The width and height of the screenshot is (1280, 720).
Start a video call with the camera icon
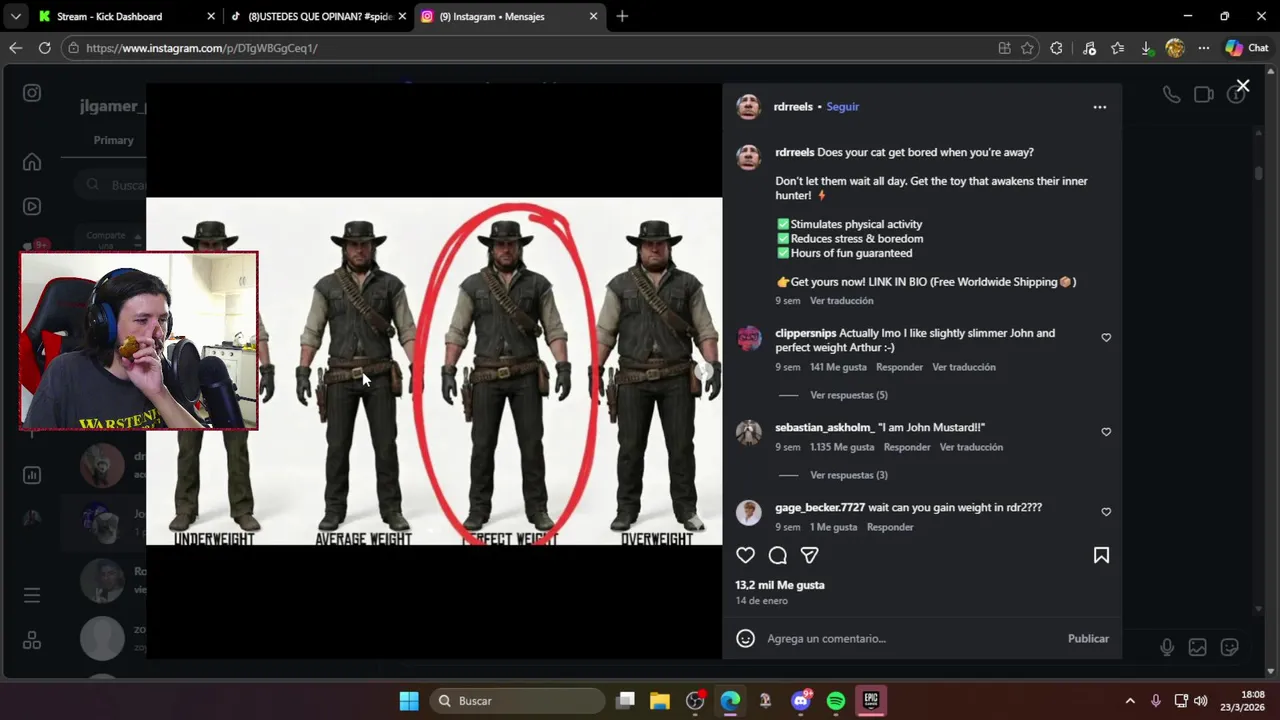click(x=1204, y=94)
